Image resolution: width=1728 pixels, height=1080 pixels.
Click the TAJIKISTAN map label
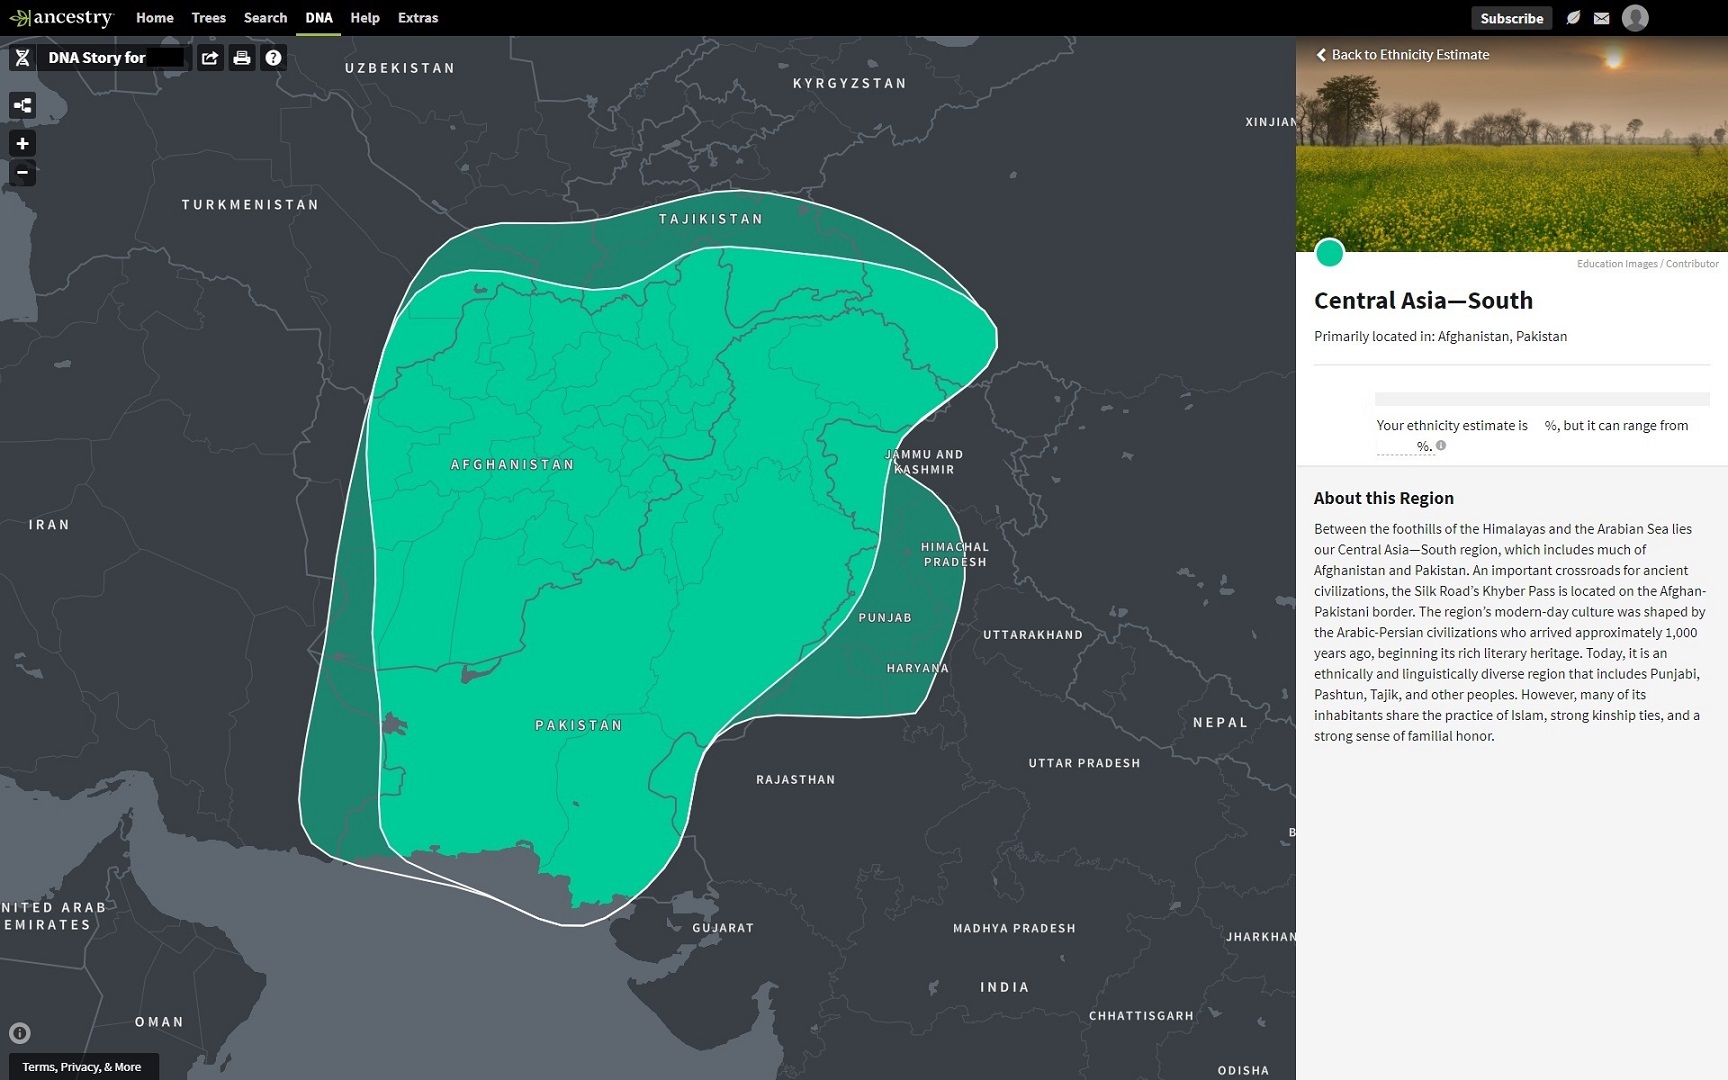coord(711,219)
